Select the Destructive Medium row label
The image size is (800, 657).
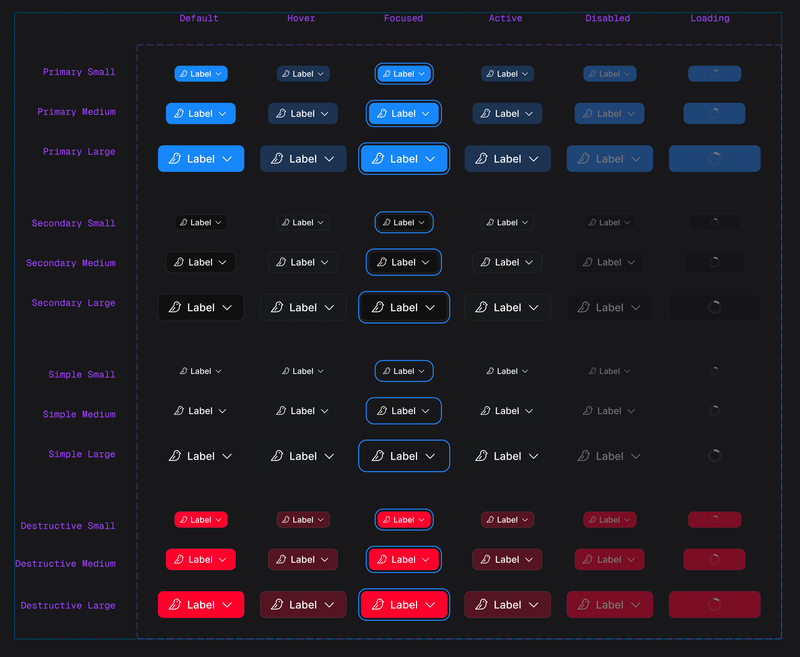pyautogui.click(x=65, y=564)
